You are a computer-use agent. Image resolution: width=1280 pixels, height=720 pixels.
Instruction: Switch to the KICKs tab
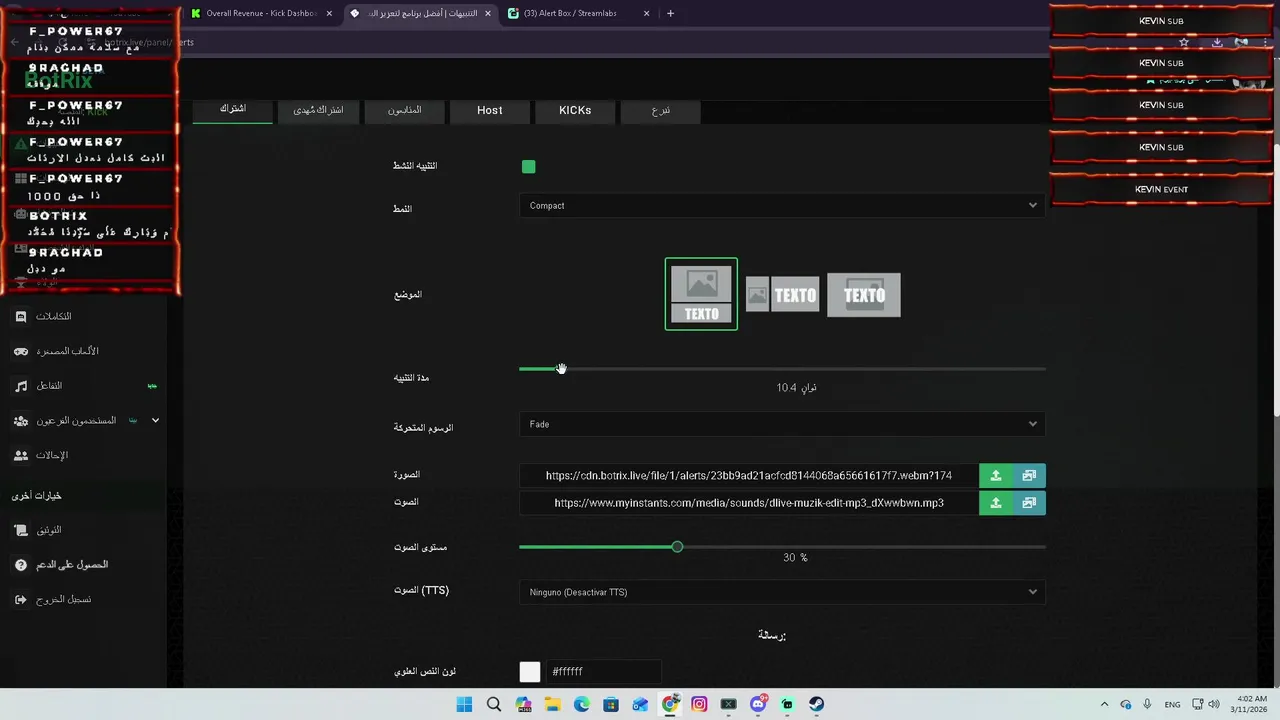point(575,110)
